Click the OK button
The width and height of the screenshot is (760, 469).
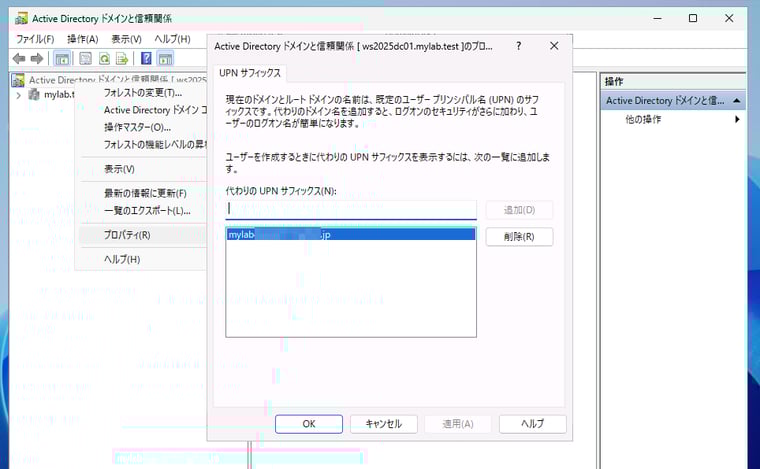tap(309, 424)
